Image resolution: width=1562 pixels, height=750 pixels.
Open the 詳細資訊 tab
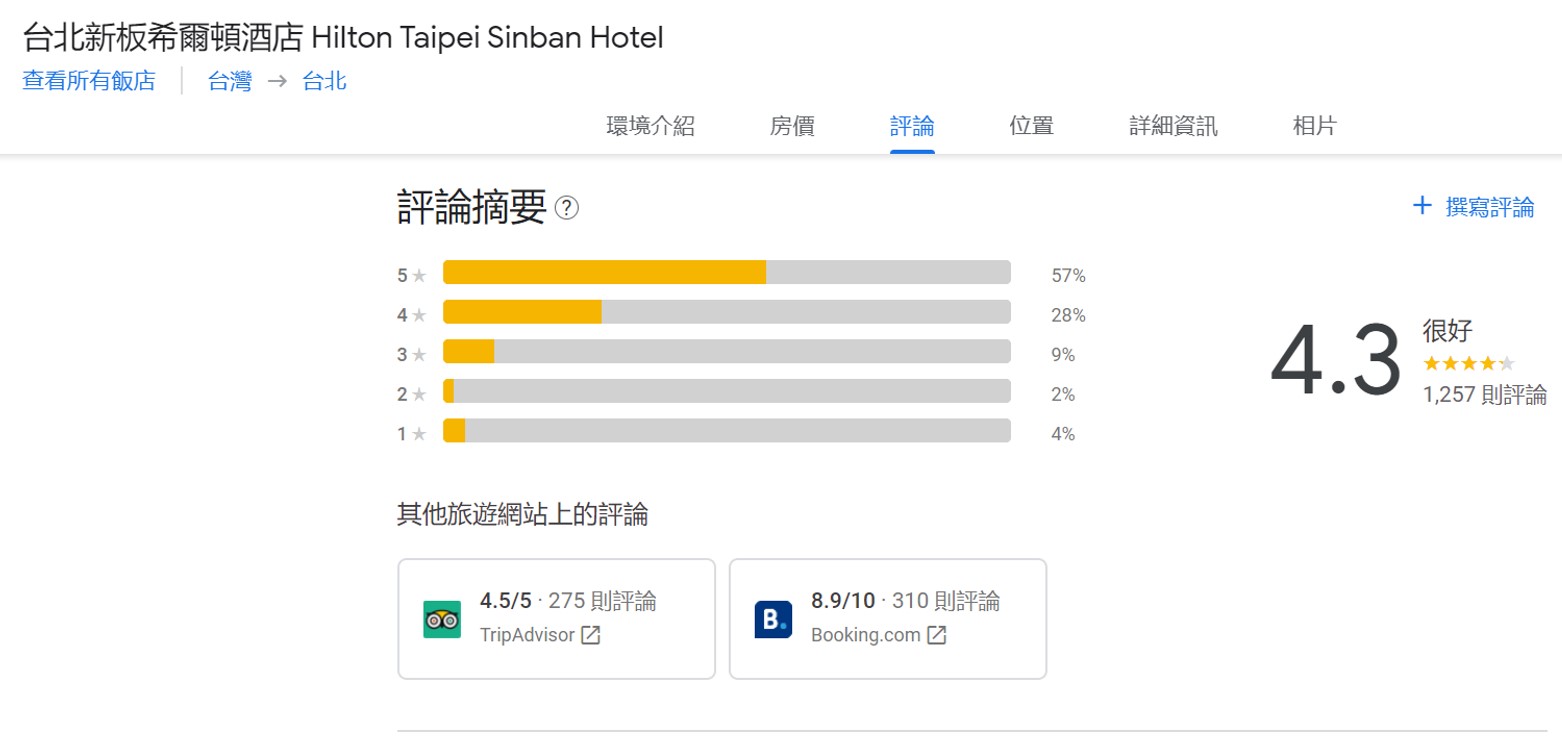click(x=1173, y=126)
